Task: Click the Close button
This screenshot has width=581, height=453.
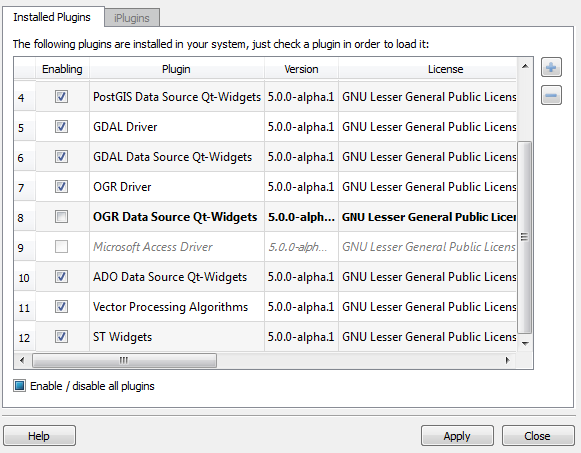Action: pos(538,436)
